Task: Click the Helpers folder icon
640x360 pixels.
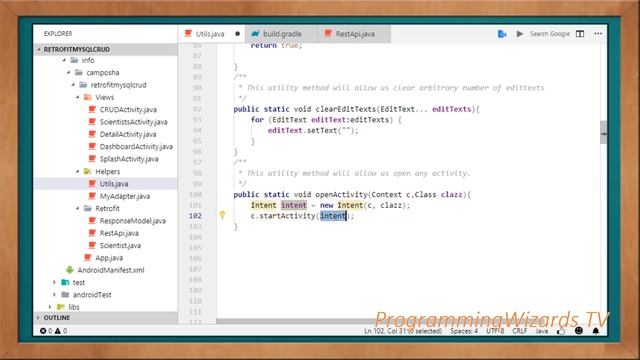Action: pyautogui.click(x=87, y=171)
